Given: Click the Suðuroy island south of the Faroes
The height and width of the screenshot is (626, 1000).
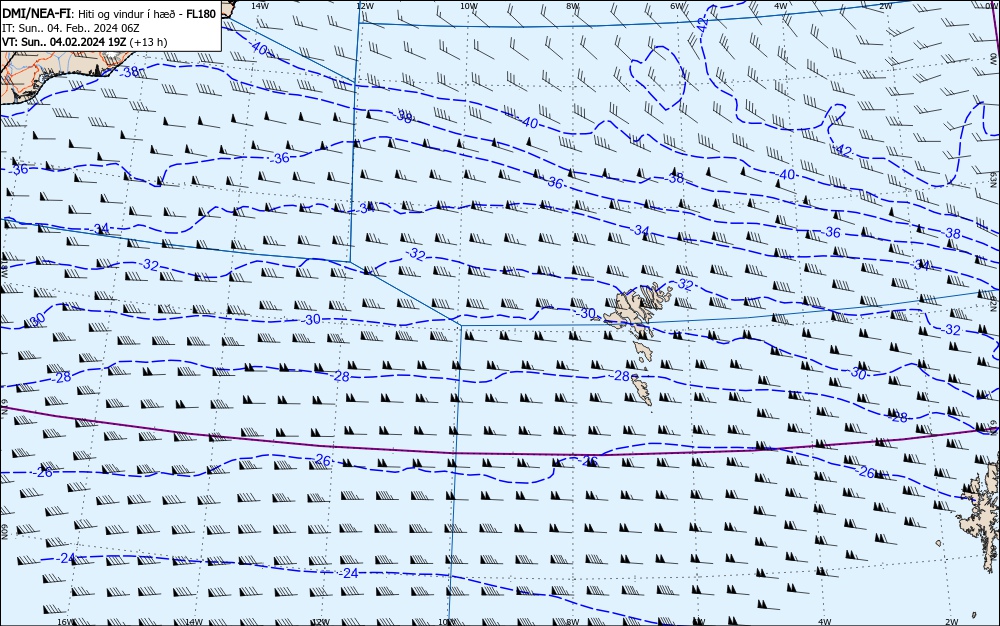Looking at the screenshot, I should (x=642, y=389).
